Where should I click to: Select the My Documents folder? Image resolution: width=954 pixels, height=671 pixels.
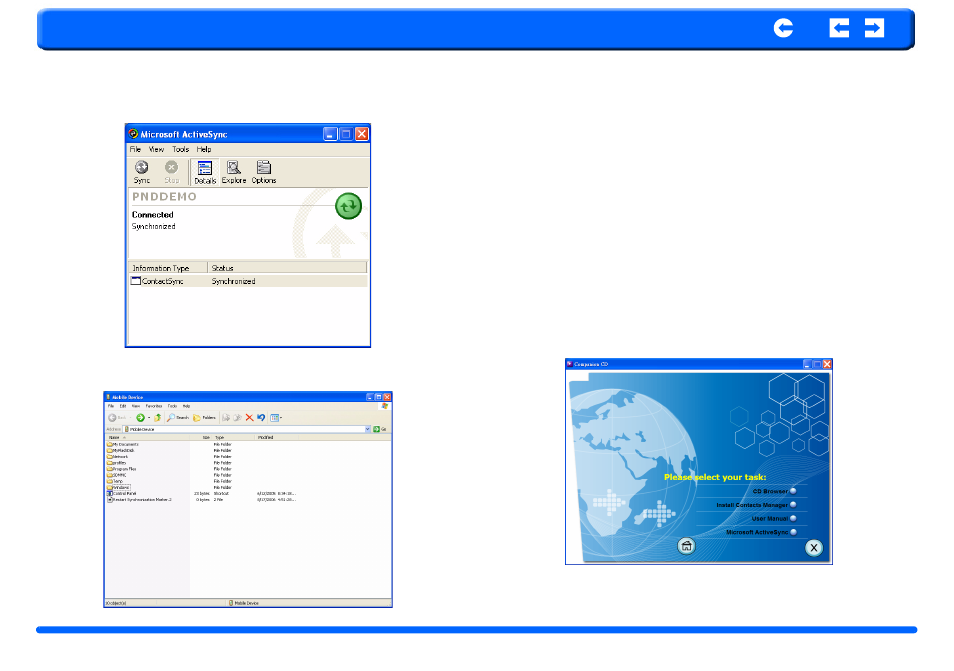click(123, 445)
